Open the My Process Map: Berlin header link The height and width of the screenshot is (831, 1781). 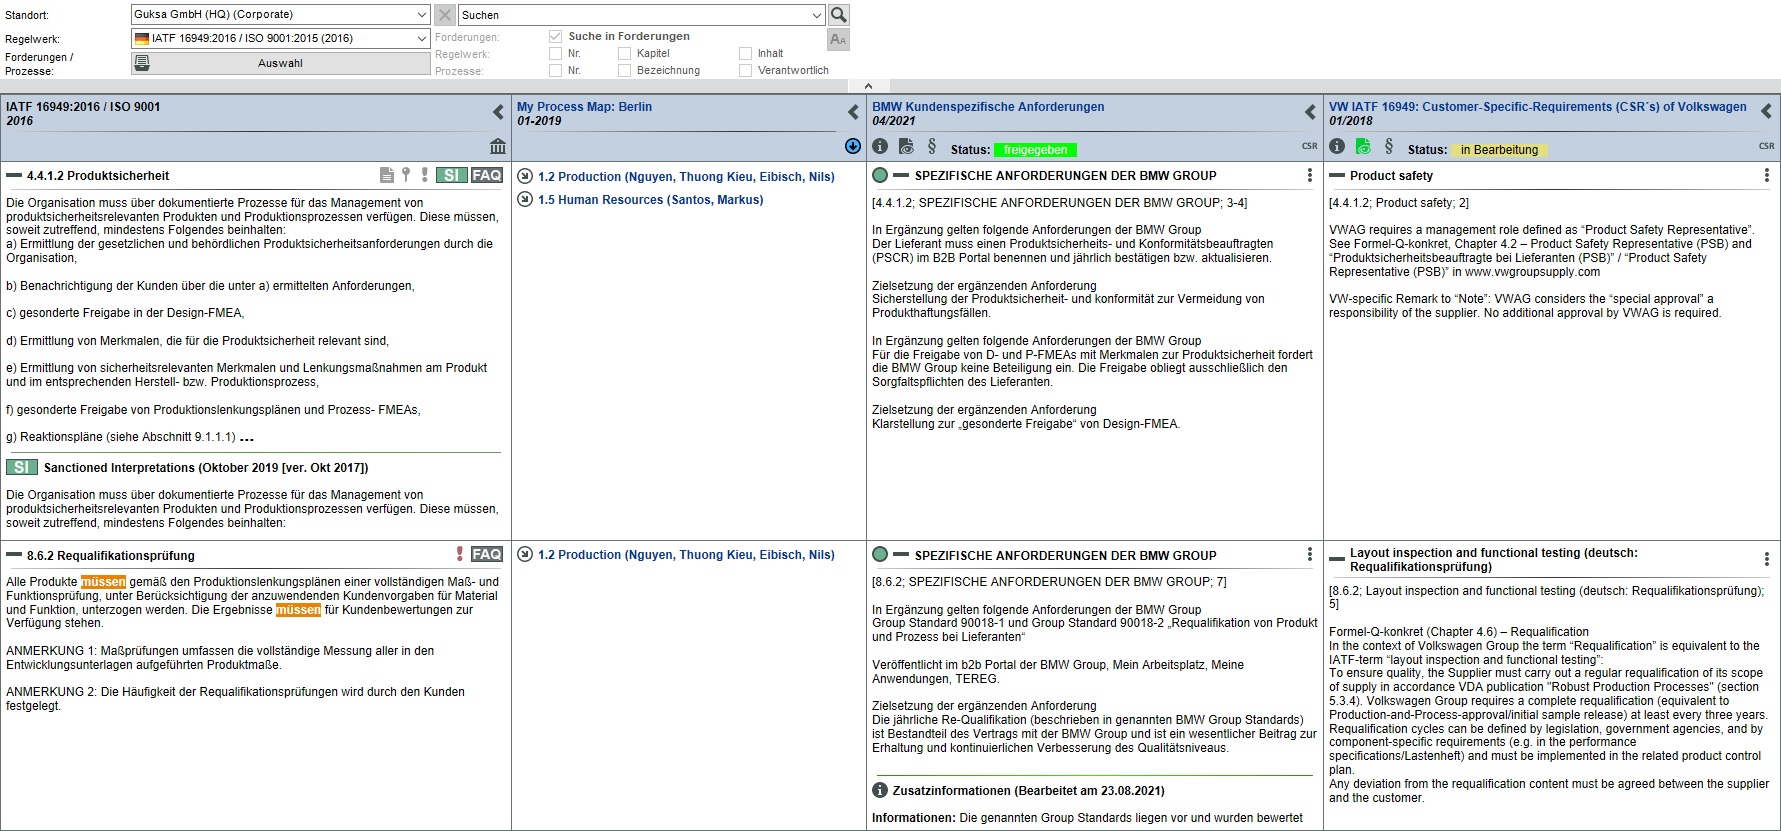coord(584,106)
